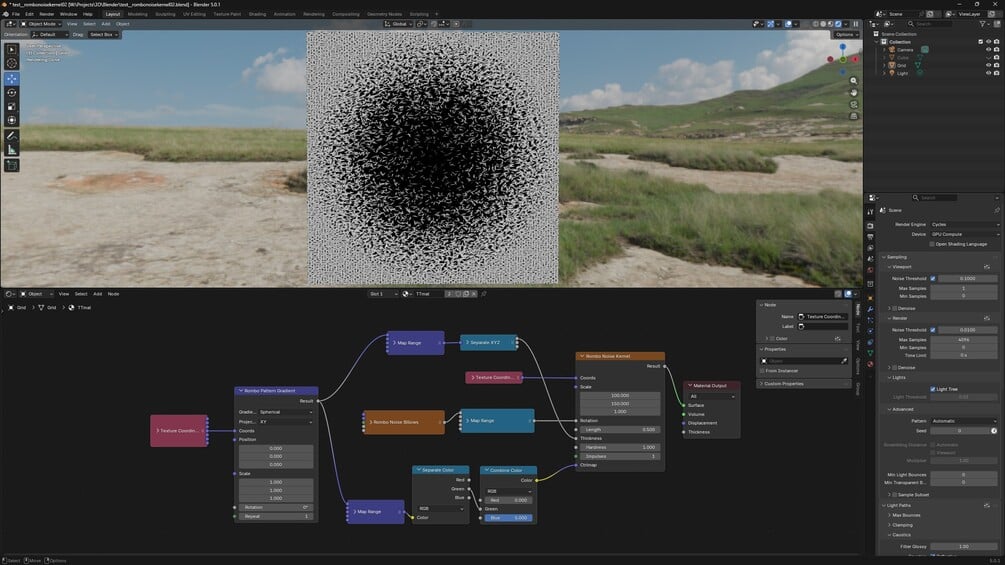Switch to the Shading workspace tab

(x=257, y=13)
